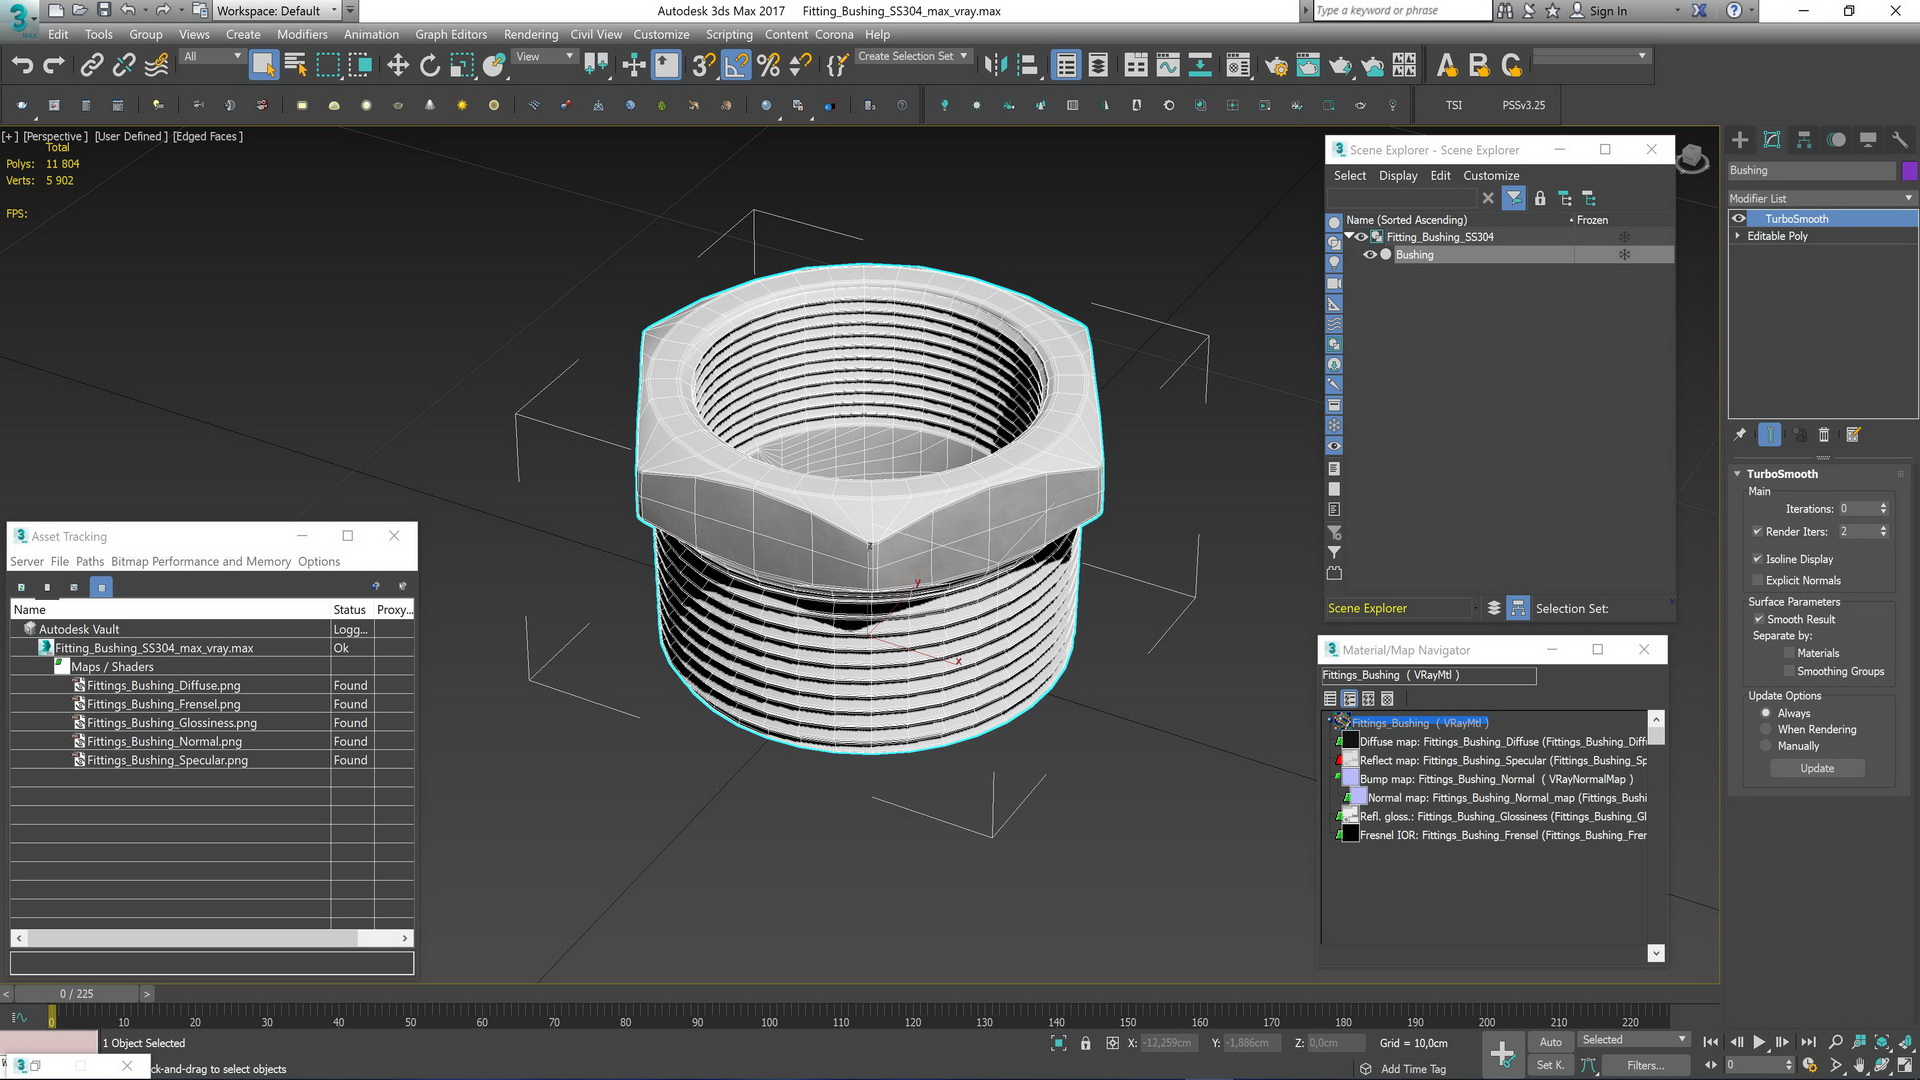Open the Rendering menu
1920x1080 pixels.
pyautogui.click(x=530, y=34)
